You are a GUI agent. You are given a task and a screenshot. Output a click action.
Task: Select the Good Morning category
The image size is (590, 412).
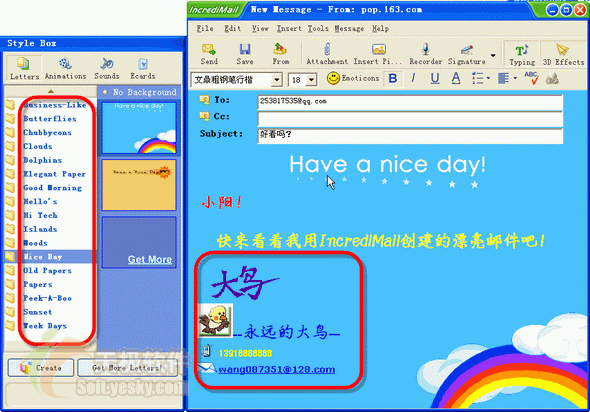tap(52, 188)
